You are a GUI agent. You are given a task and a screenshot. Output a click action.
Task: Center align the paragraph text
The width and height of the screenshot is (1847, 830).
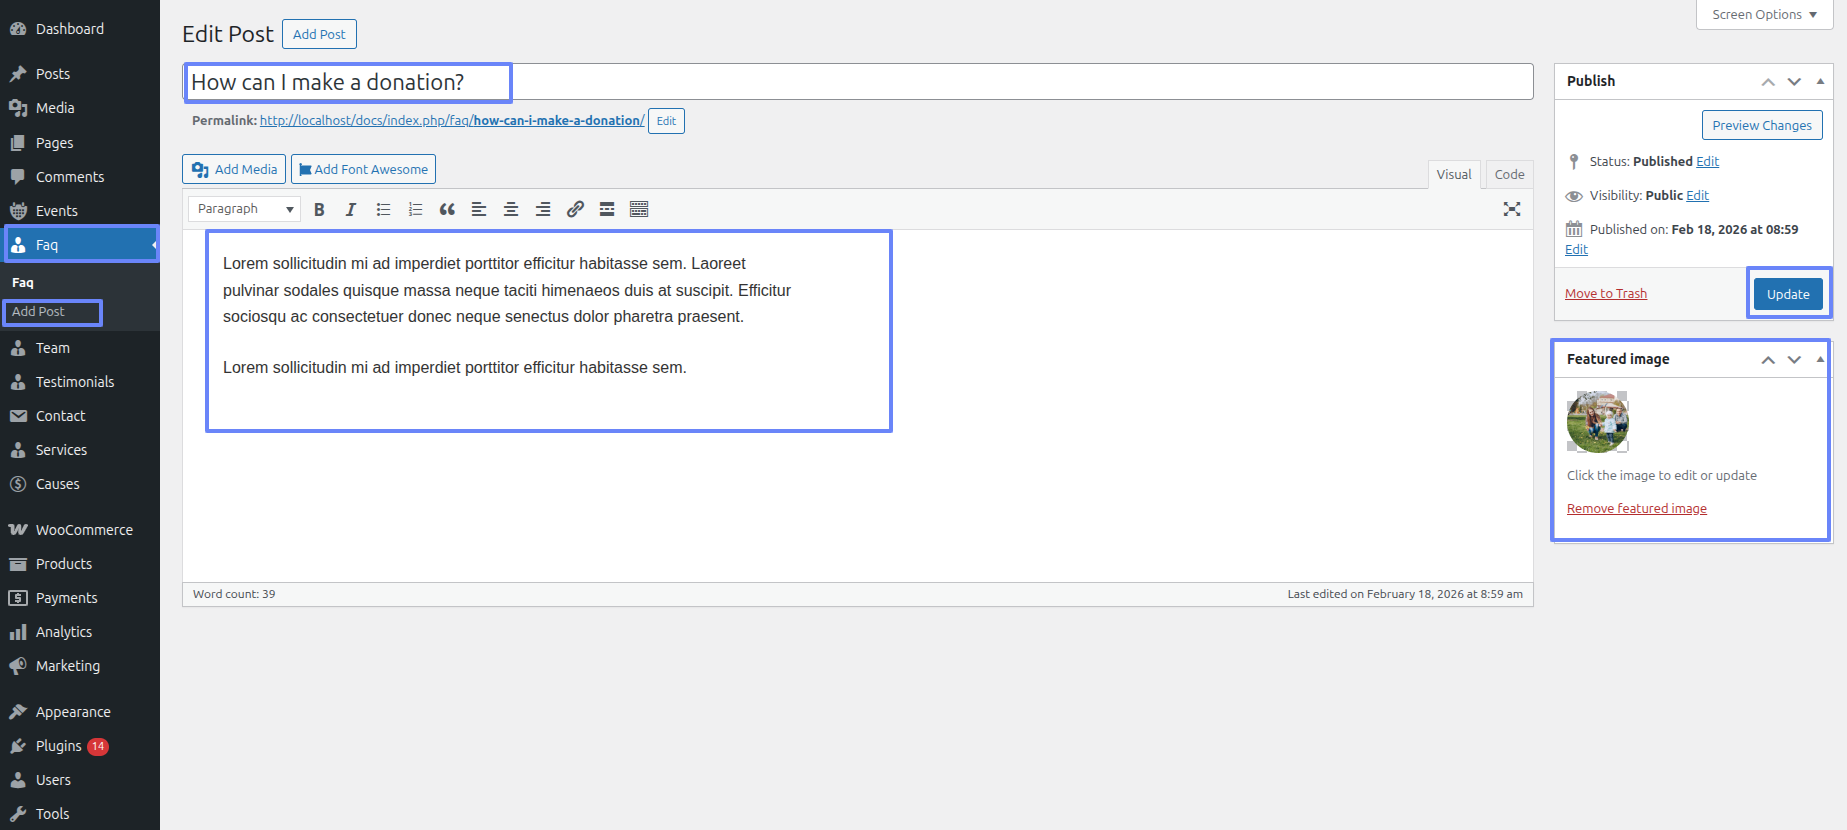tap(511, 209)
